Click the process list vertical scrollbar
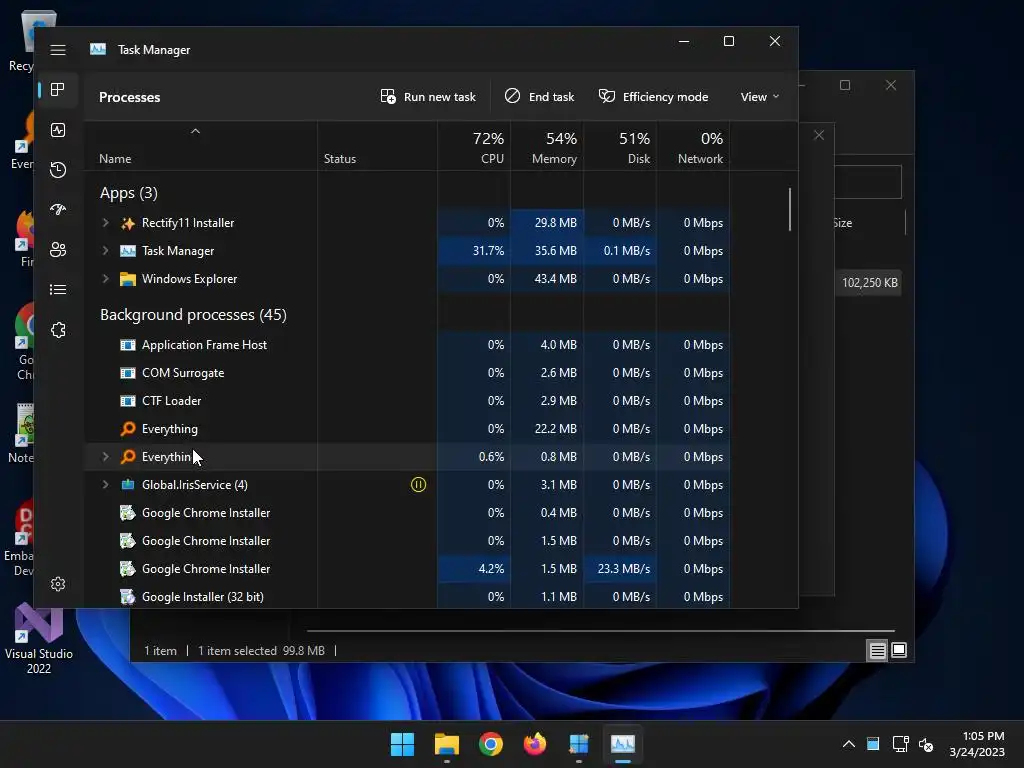The image size is (1024, 768). coord(790,210)
